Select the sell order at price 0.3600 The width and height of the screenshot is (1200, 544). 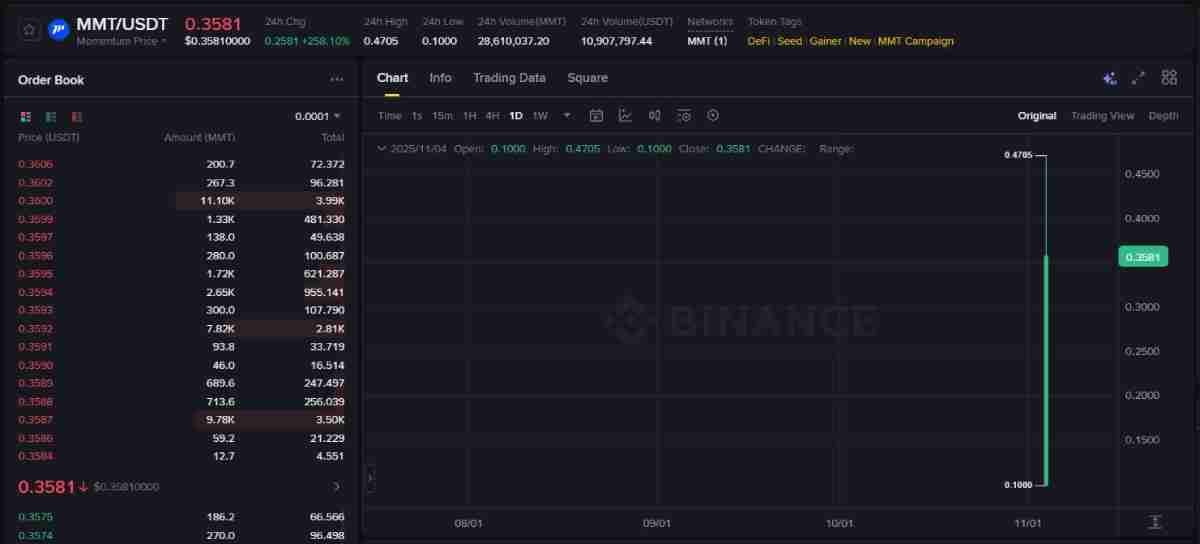pos(181,201)
